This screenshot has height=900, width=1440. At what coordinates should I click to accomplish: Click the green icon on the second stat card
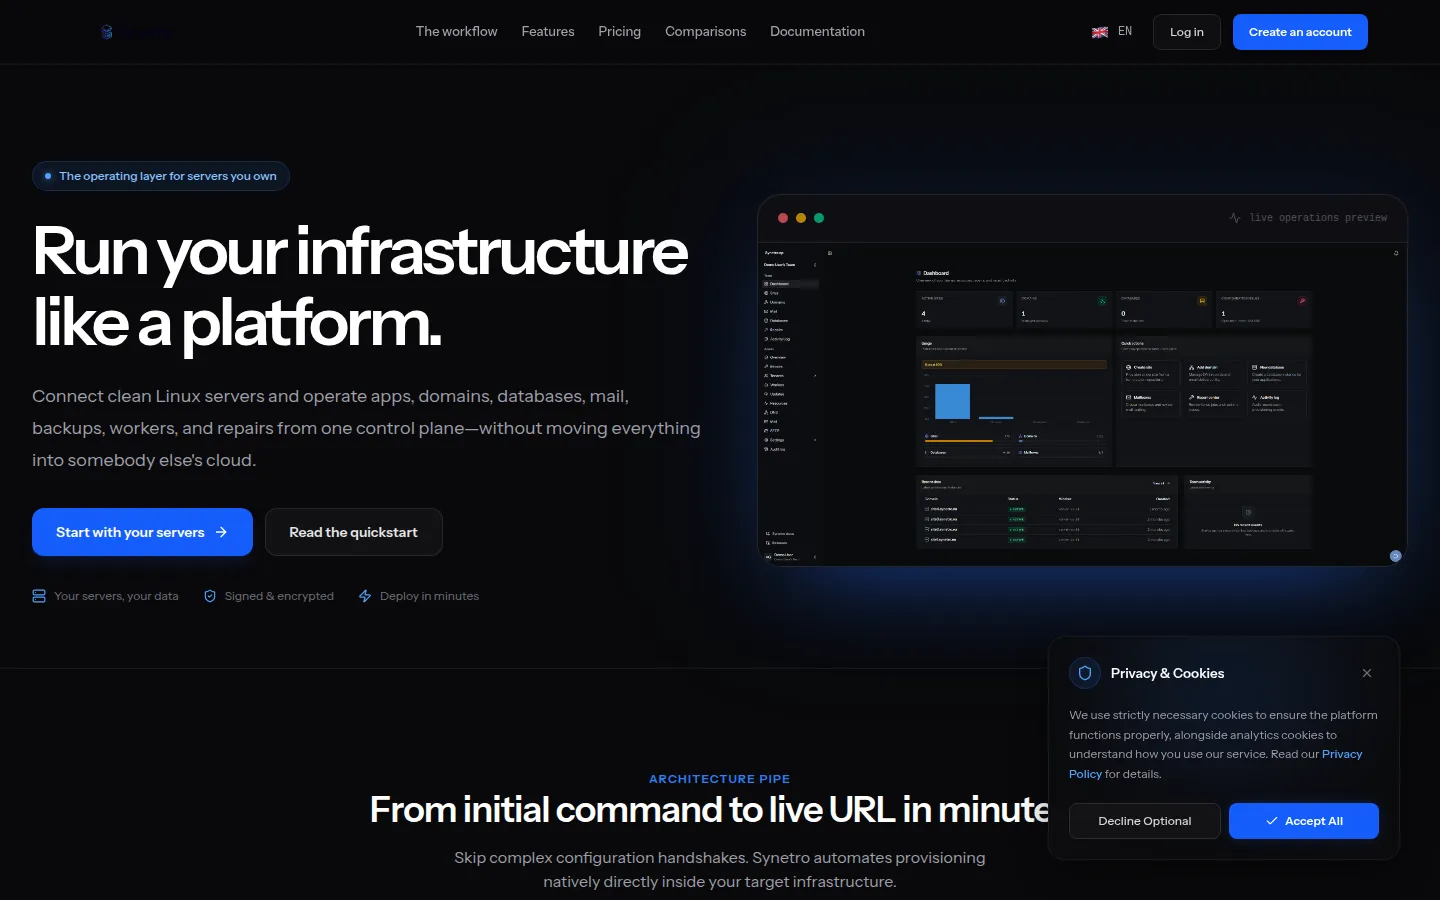coord(1102,300)
